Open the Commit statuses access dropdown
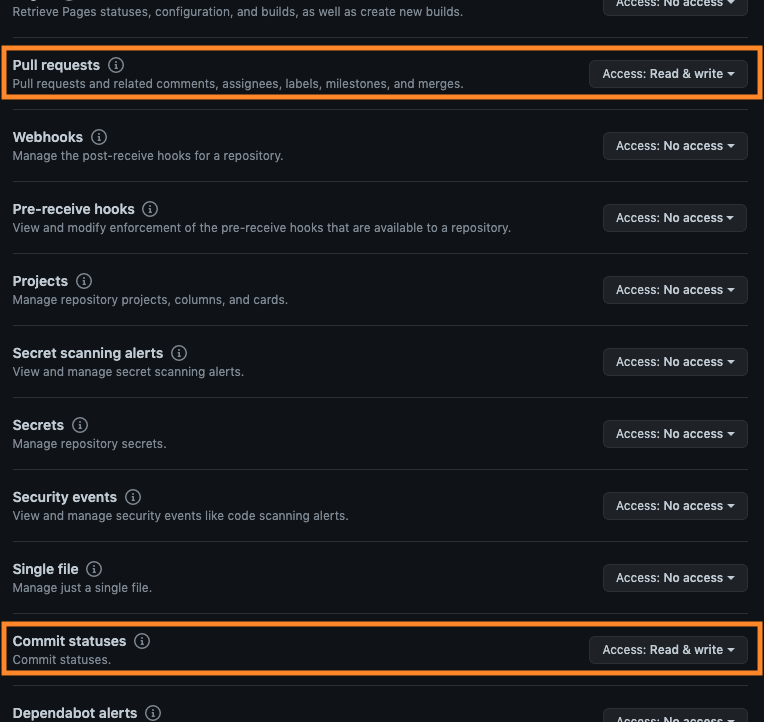Viewport: 764px width, 722px height. 668,650
